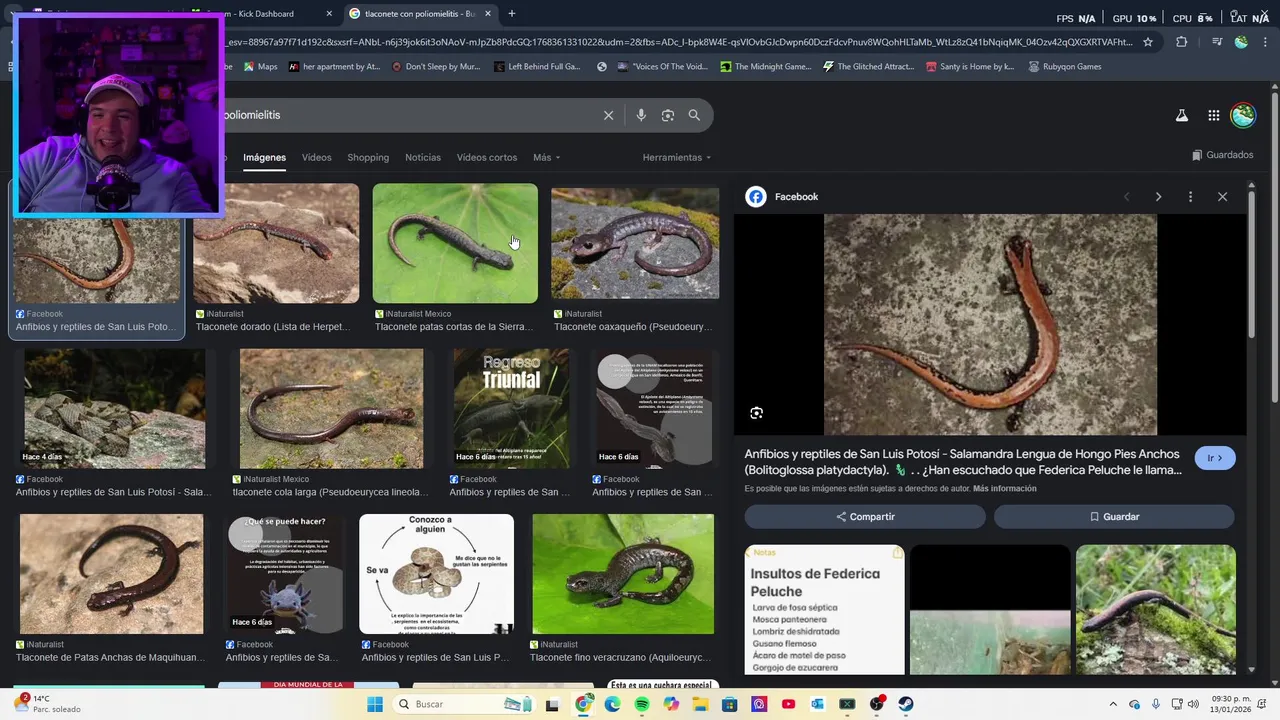Viewport: 1280px width, 720px height.
Task: Switch to the Kick Dashboard browser tab
Action: (x=262, y=14)
